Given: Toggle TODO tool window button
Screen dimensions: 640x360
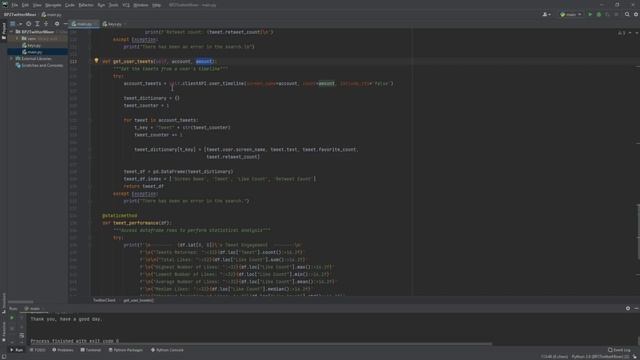Looking at the screenshot, I should pos(38,350).
